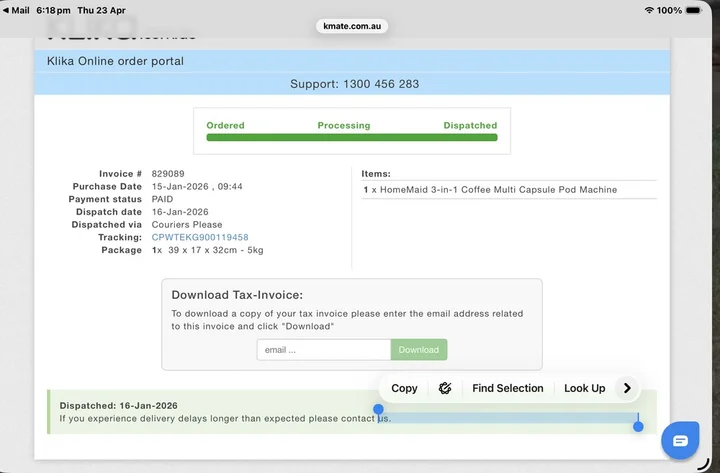Click purchase date '15-Jan-2026 , 09:44'

[197, 186]
